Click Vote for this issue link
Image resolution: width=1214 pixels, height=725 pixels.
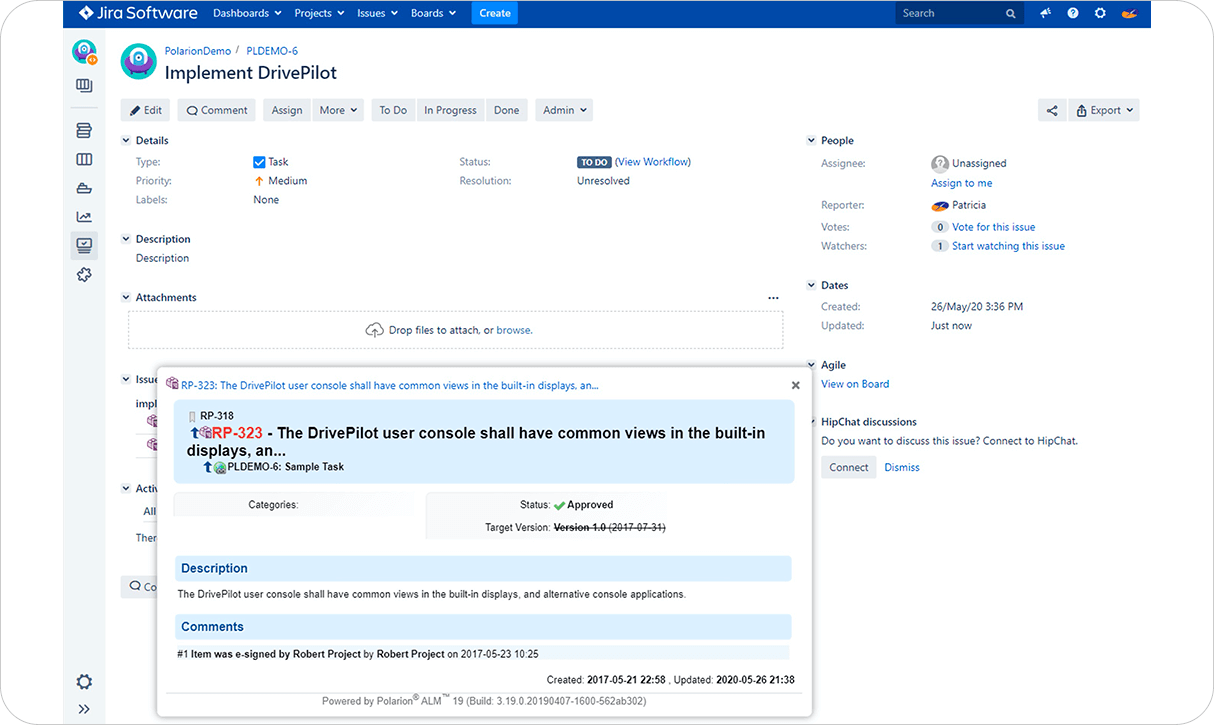pos(994,227)
